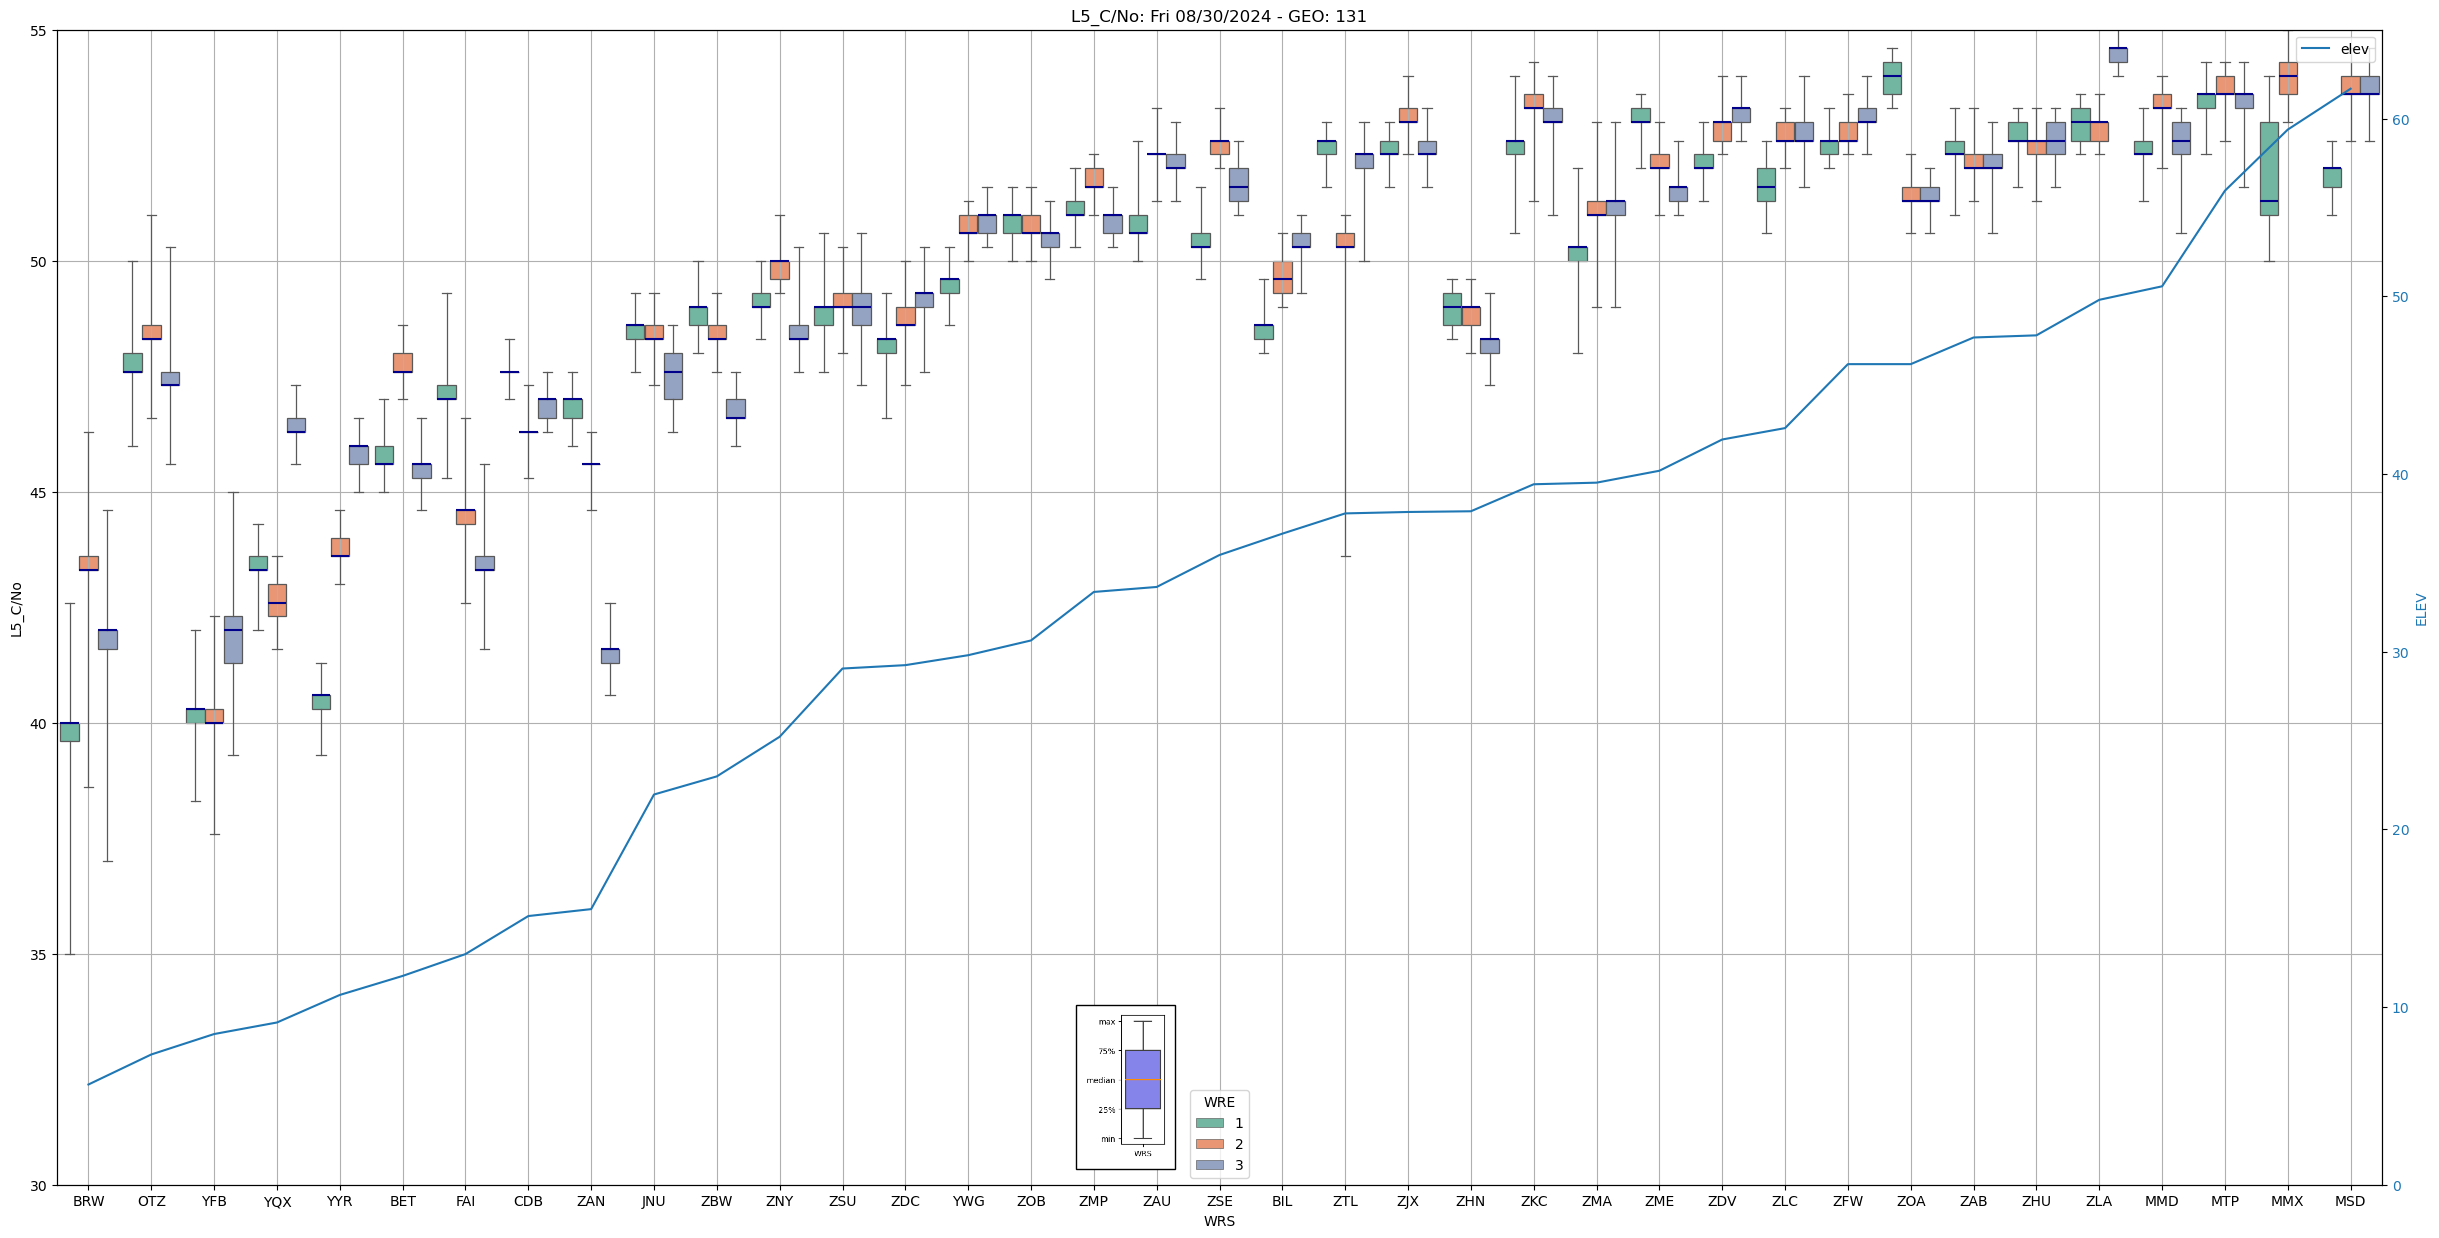The width and height of the screenshot is (2439, 1238).
Task: Click the purple boxplot explanation inset
Action: (1142, 1079)
